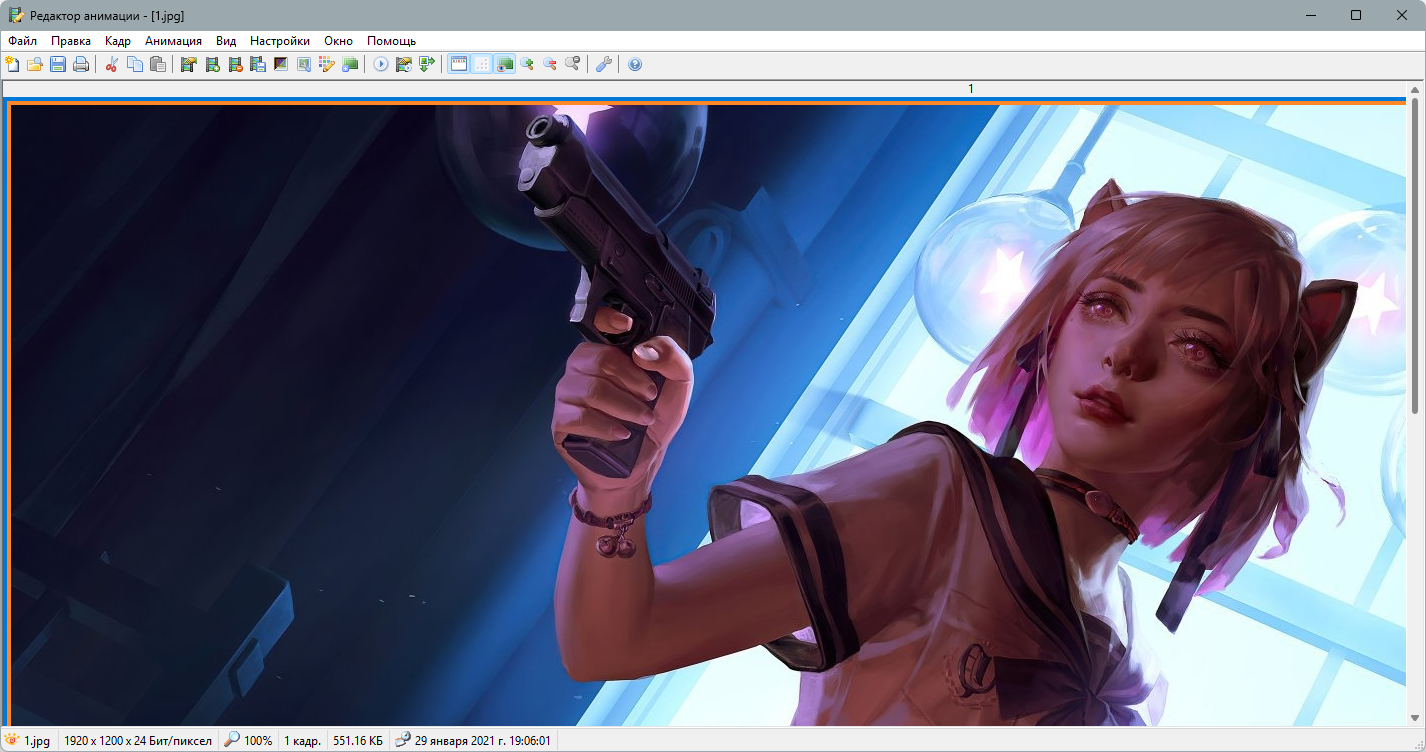The image size is (1426, 752).
Task: Toggle the eye preview button
Action: click(505, 64)
